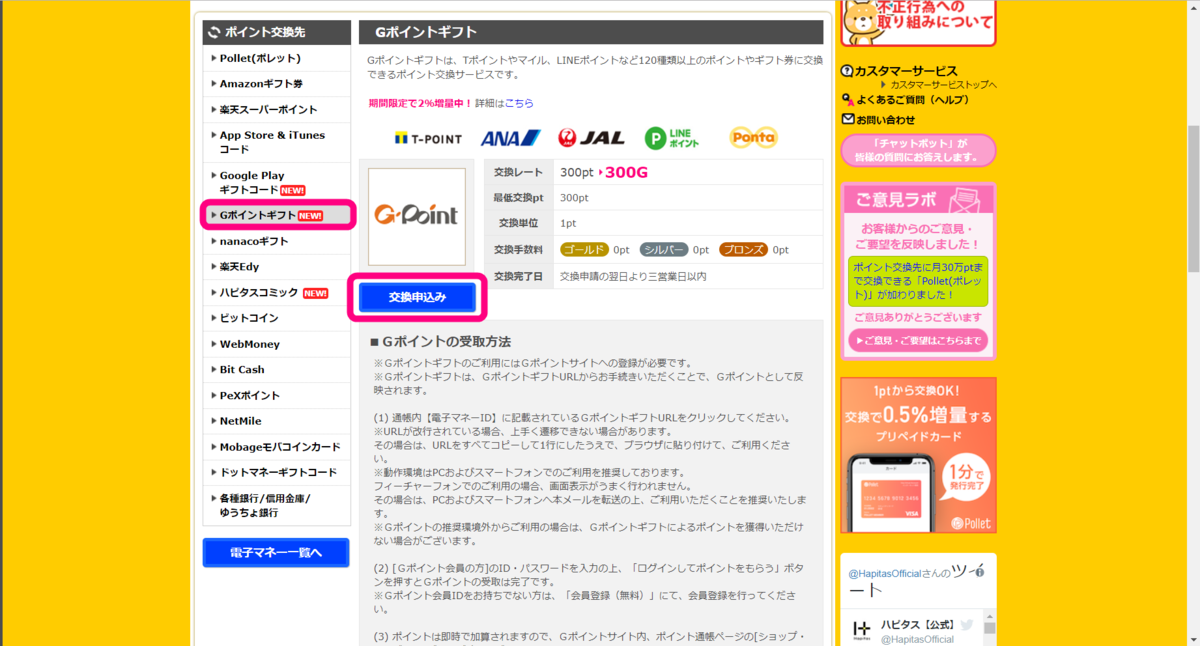Click the Gポイントギフト section title
Screen dimensions: 1200x646
click(426, 32)
